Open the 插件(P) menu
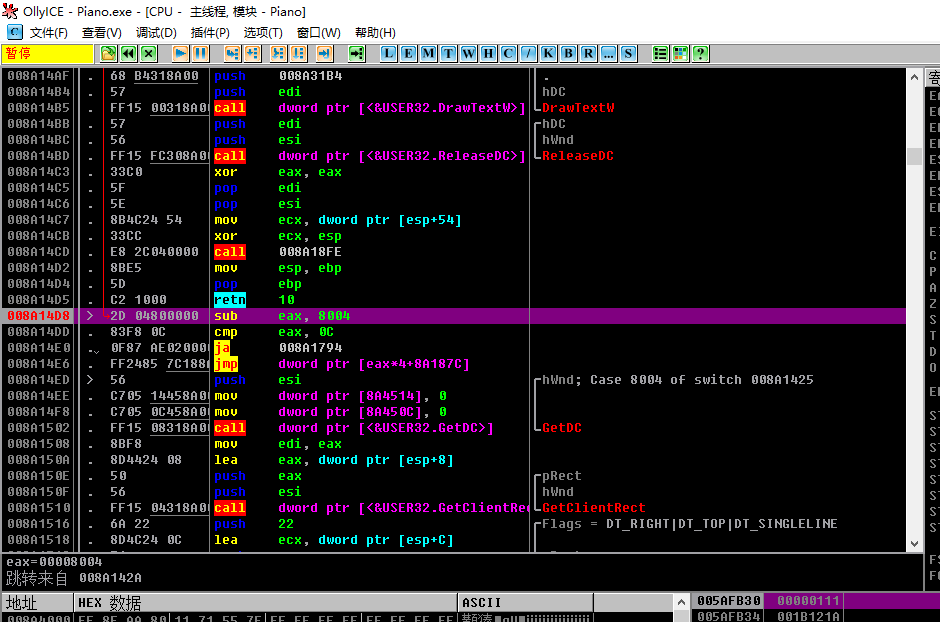Viewport: 940px width, 622px height. (x=210, y=32)
